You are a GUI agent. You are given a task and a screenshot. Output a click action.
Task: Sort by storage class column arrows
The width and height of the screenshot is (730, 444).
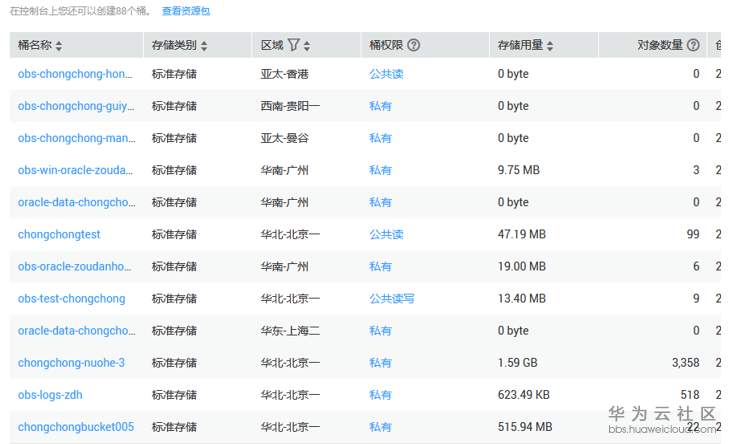(x=204, y=46)
